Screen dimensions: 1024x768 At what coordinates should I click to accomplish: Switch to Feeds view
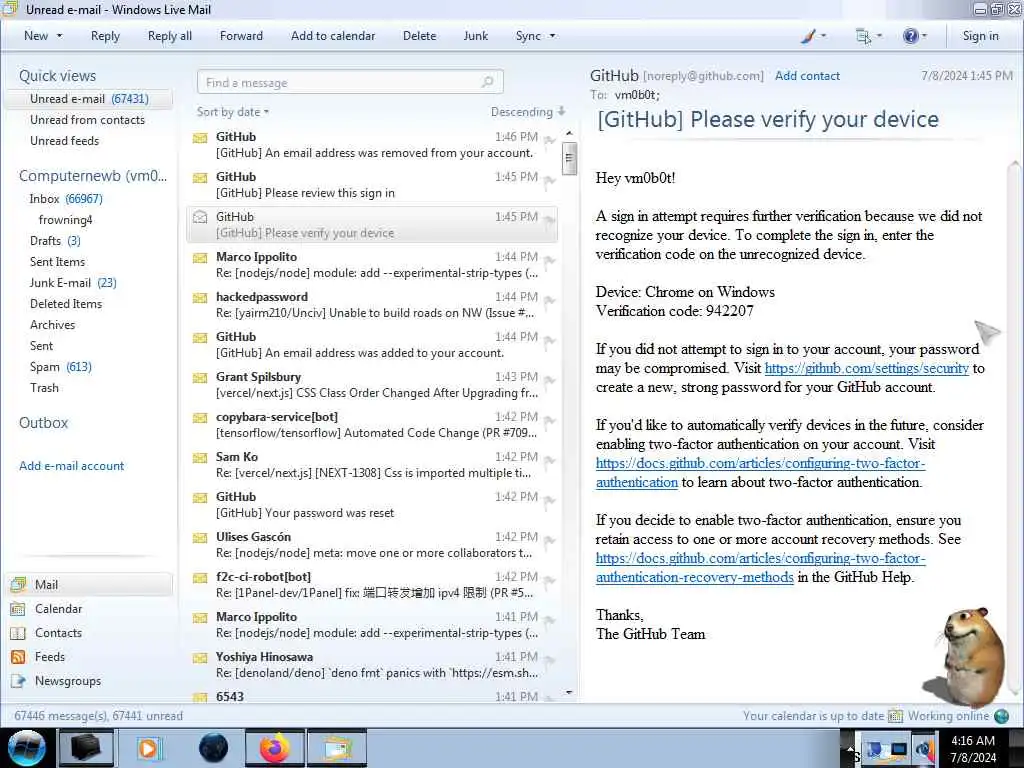pyautogui.click(x=50, y=656)
